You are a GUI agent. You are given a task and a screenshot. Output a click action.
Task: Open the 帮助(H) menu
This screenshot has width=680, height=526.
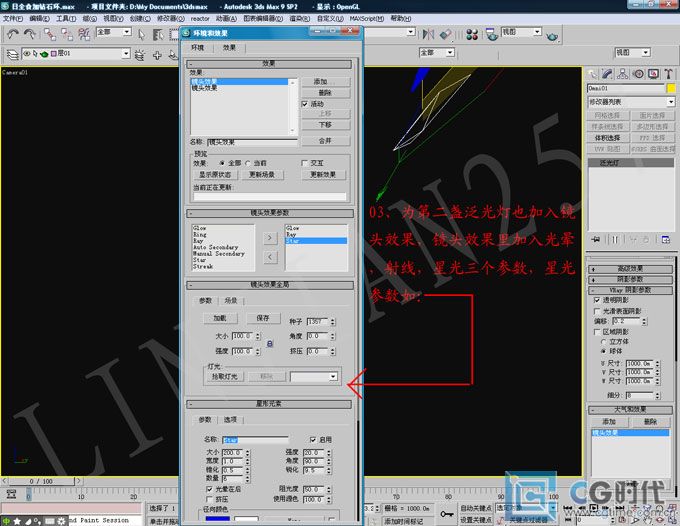(401, 19)
